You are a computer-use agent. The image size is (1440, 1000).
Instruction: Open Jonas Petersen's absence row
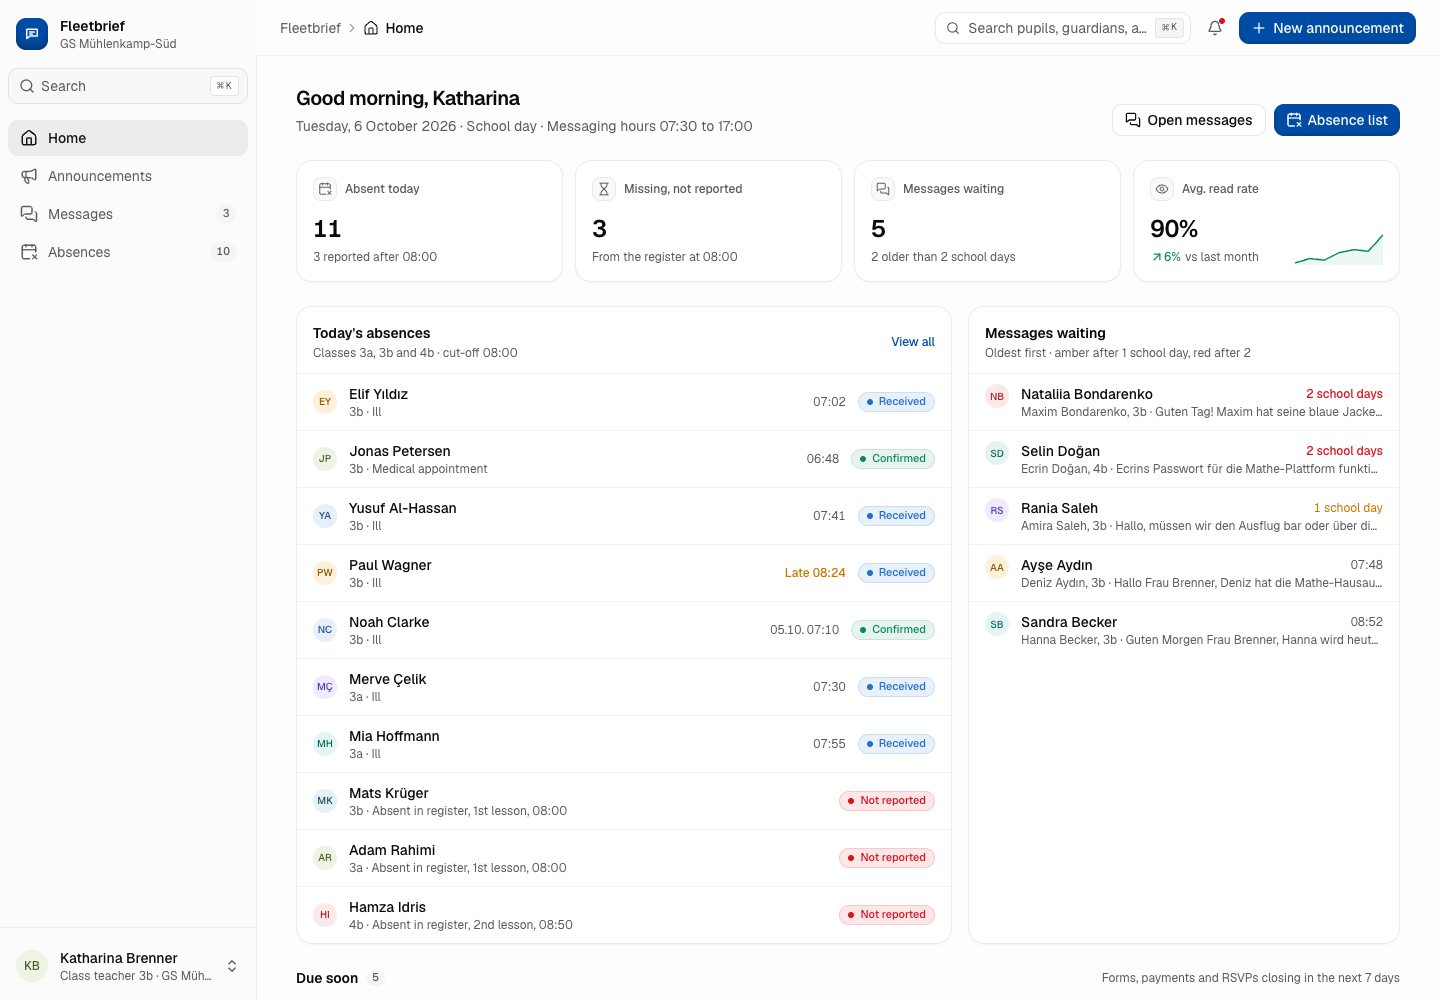click(x=624, y=459)
